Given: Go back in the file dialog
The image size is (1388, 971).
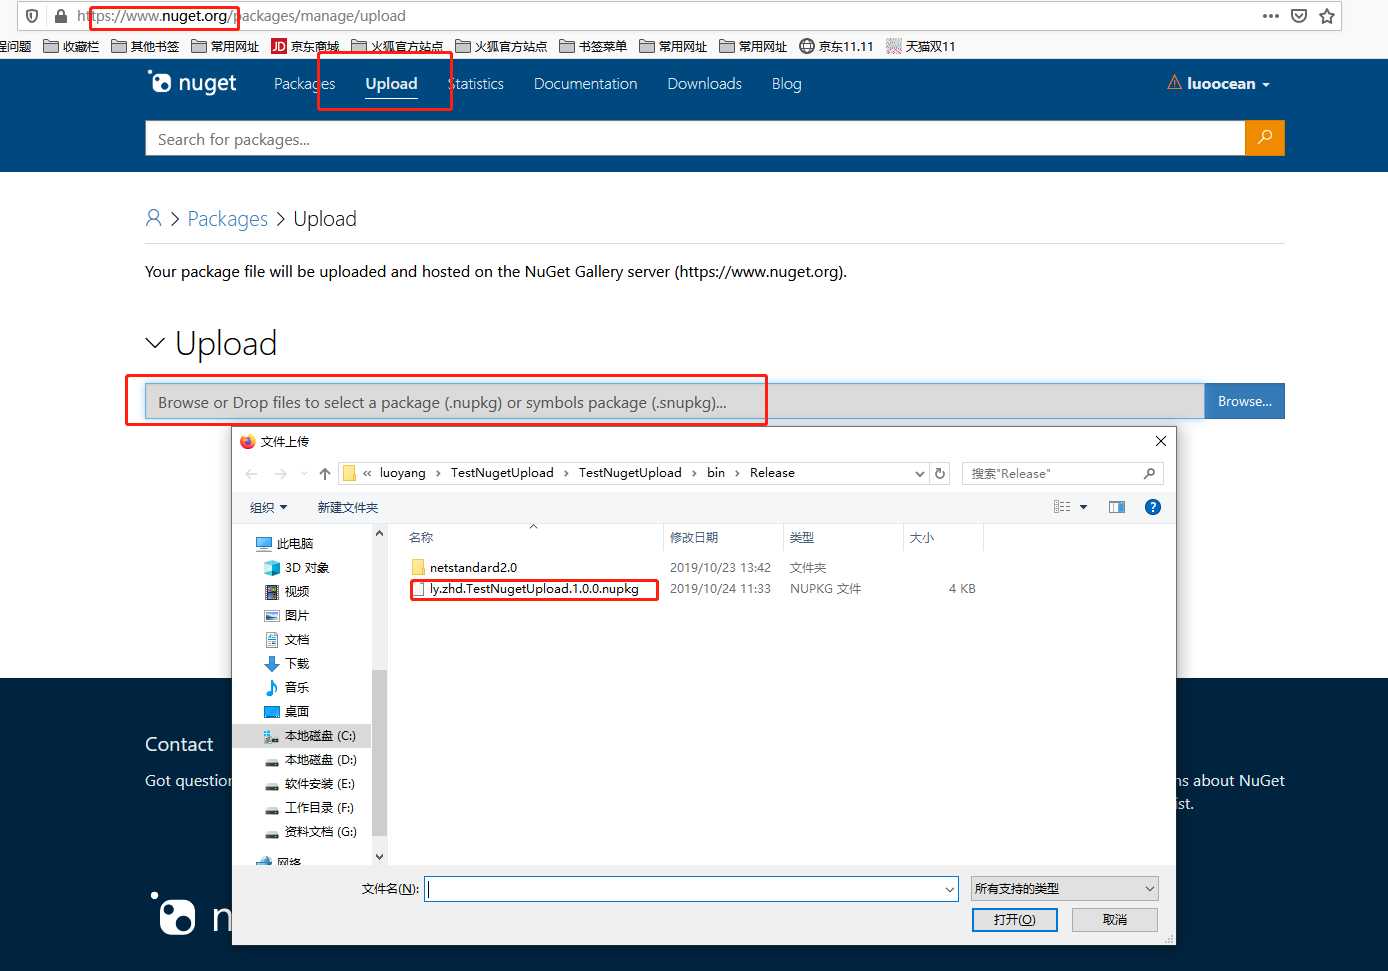Looking at the screenshot, I should coord(251,473).
